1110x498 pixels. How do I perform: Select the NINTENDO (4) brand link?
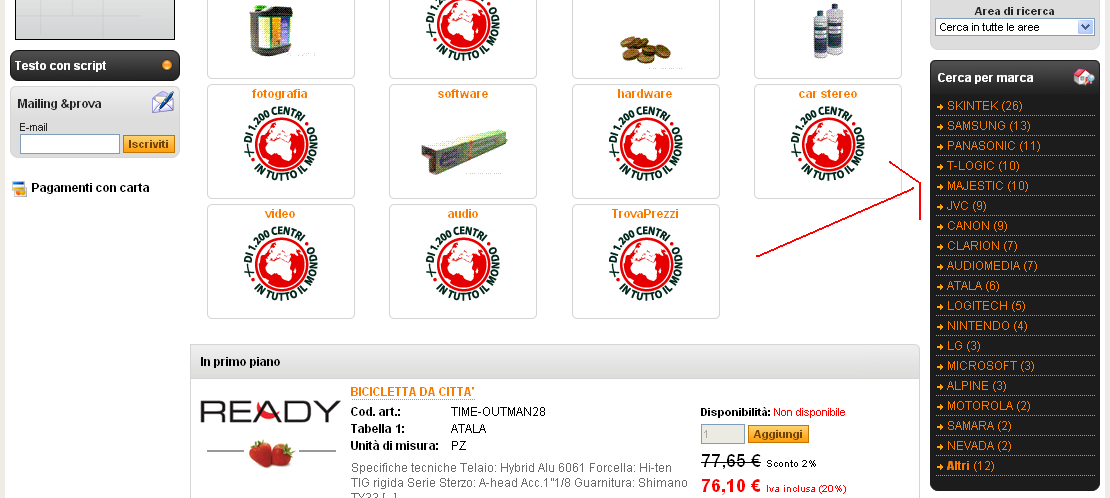coord(987,326)
